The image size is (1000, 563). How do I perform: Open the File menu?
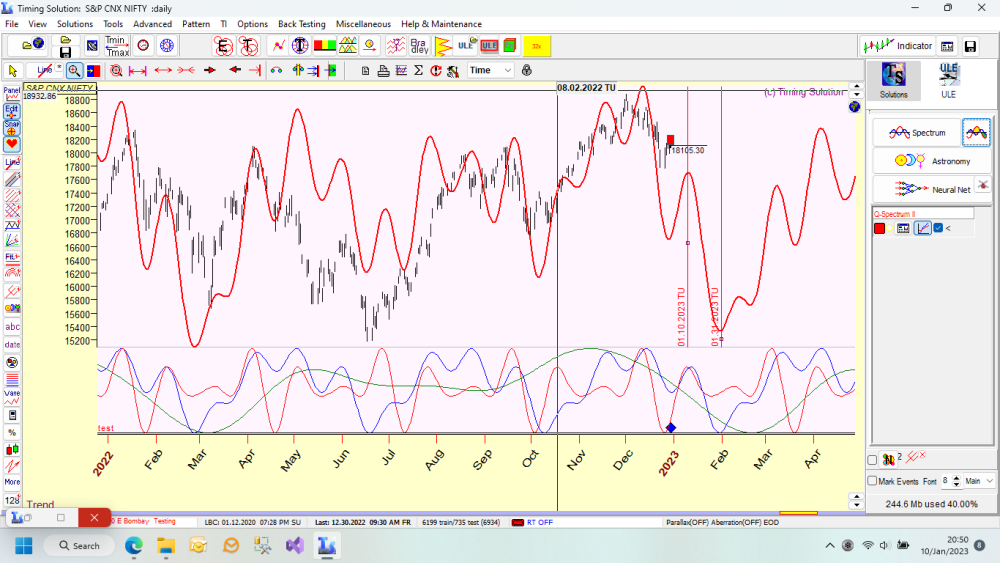11,24
